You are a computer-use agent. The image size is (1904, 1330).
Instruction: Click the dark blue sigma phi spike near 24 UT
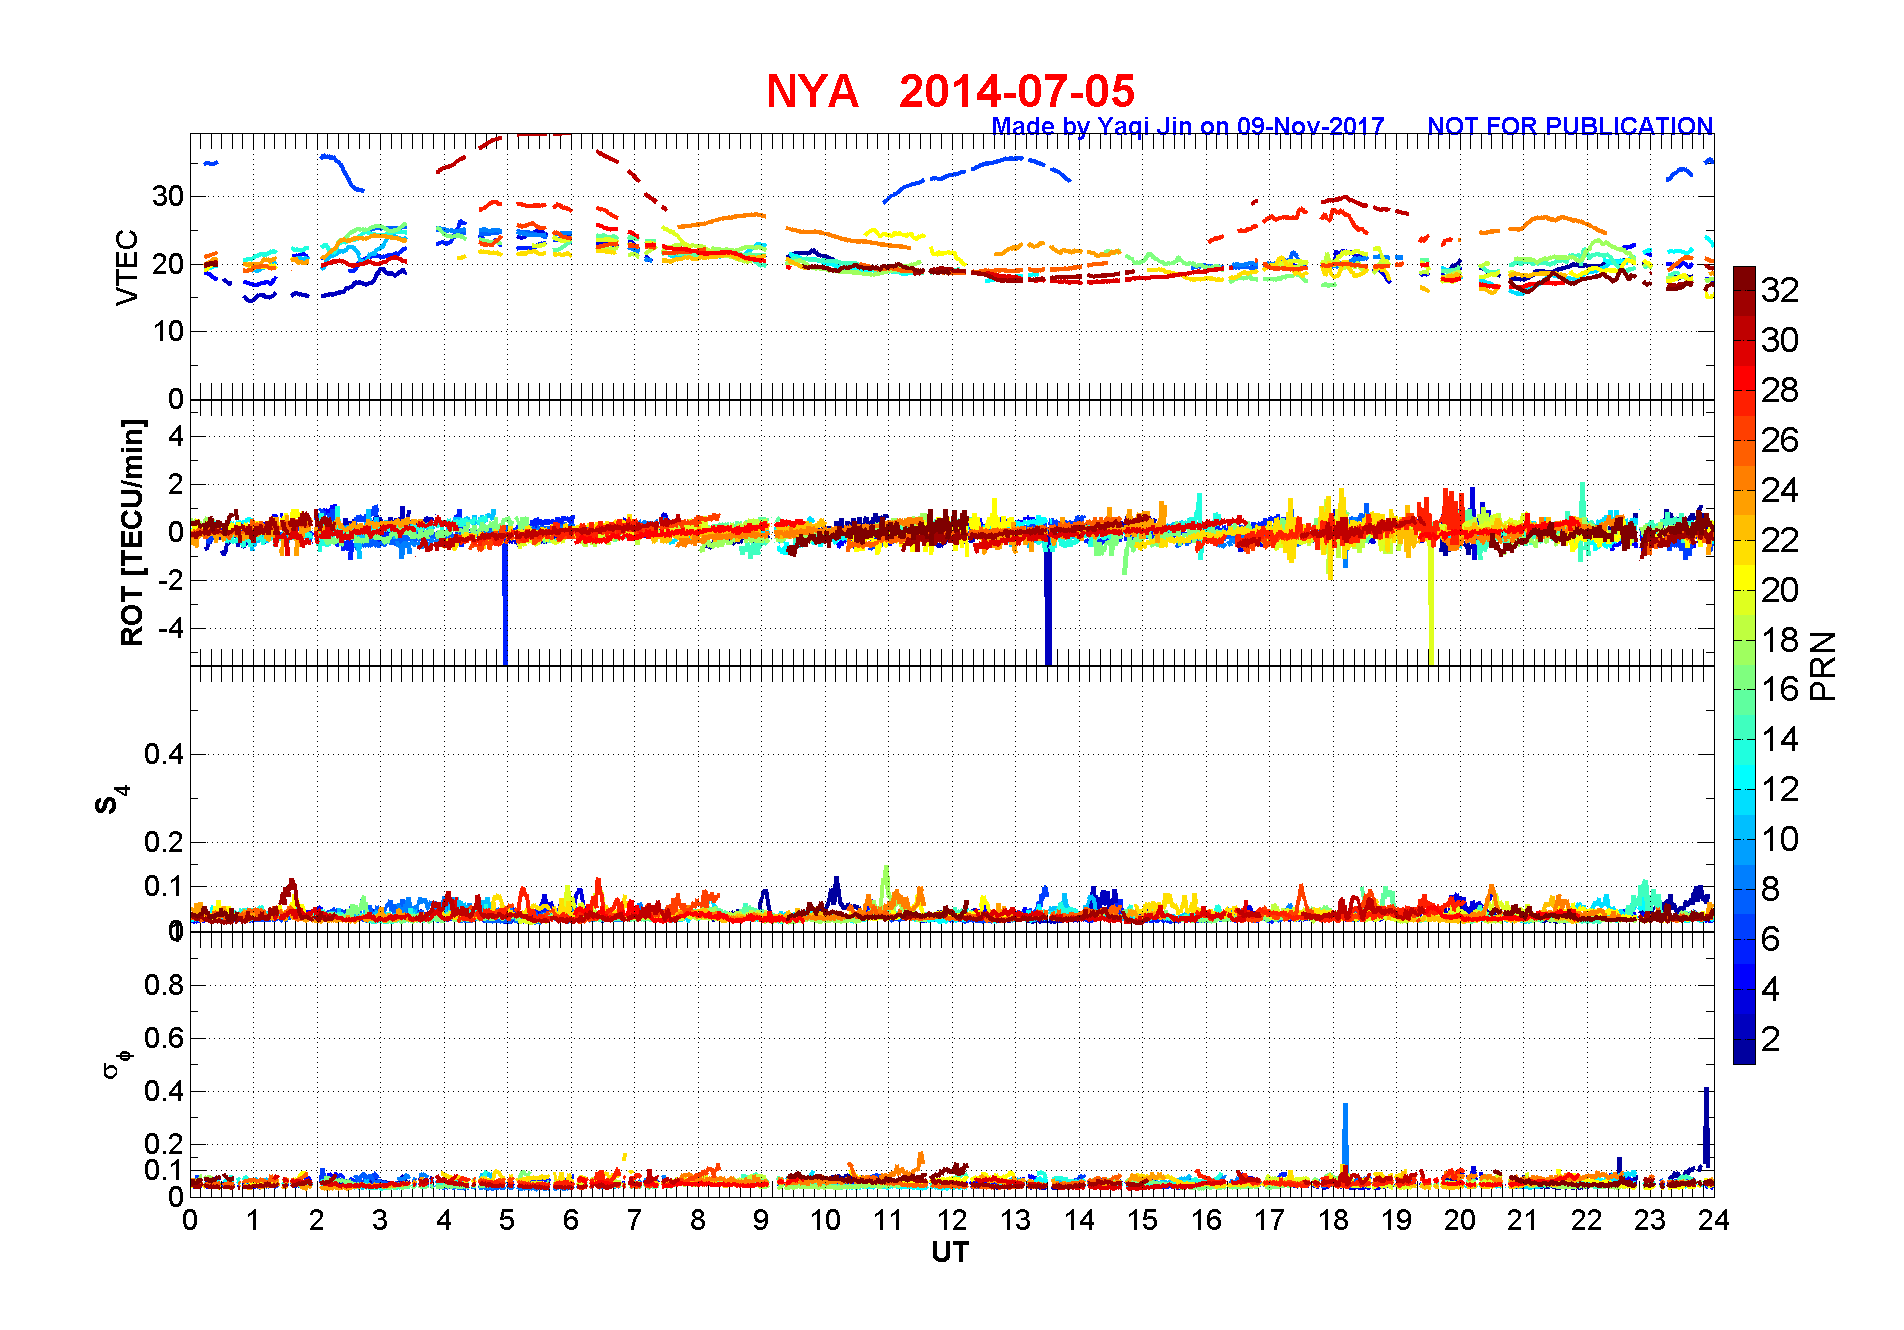tap(1706, 1126)
